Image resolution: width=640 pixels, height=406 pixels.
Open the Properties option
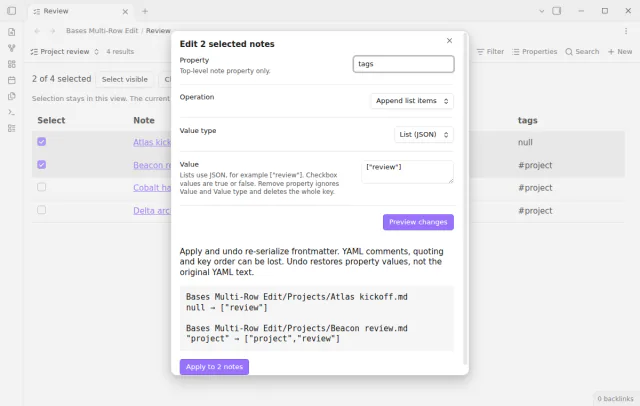535,51
